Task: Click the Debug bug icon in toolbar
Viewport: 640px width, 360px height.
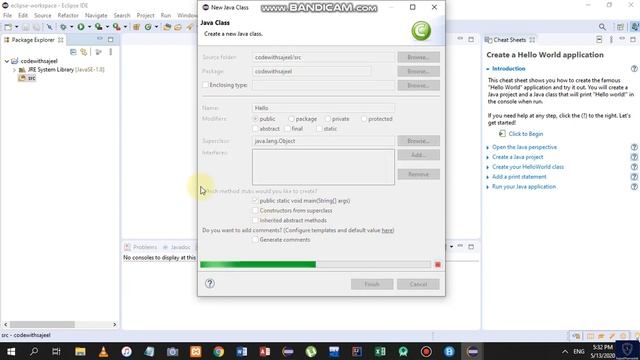Action: [x=63, y=27]
